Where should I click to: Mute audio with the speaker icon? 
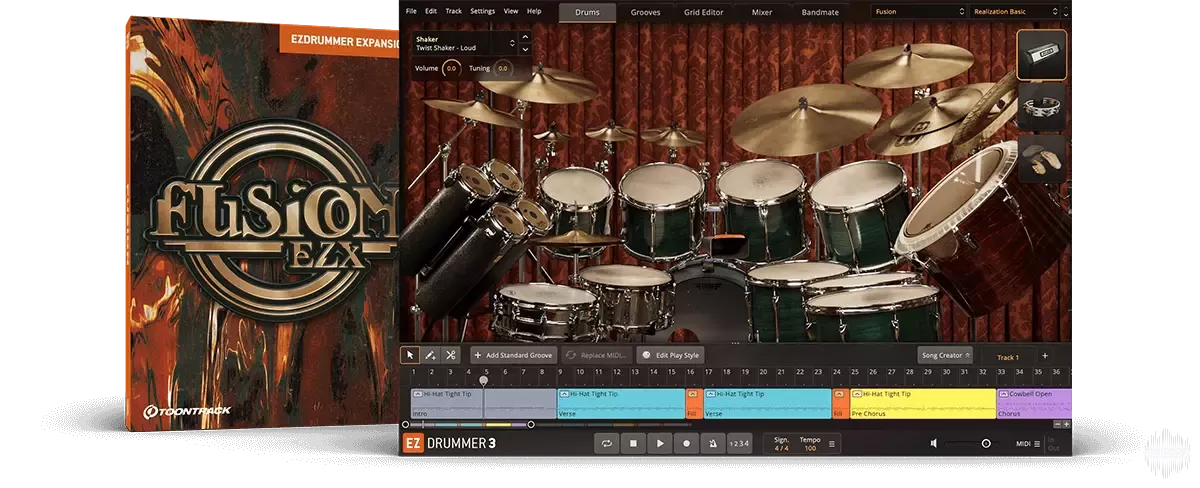[934, 443]
